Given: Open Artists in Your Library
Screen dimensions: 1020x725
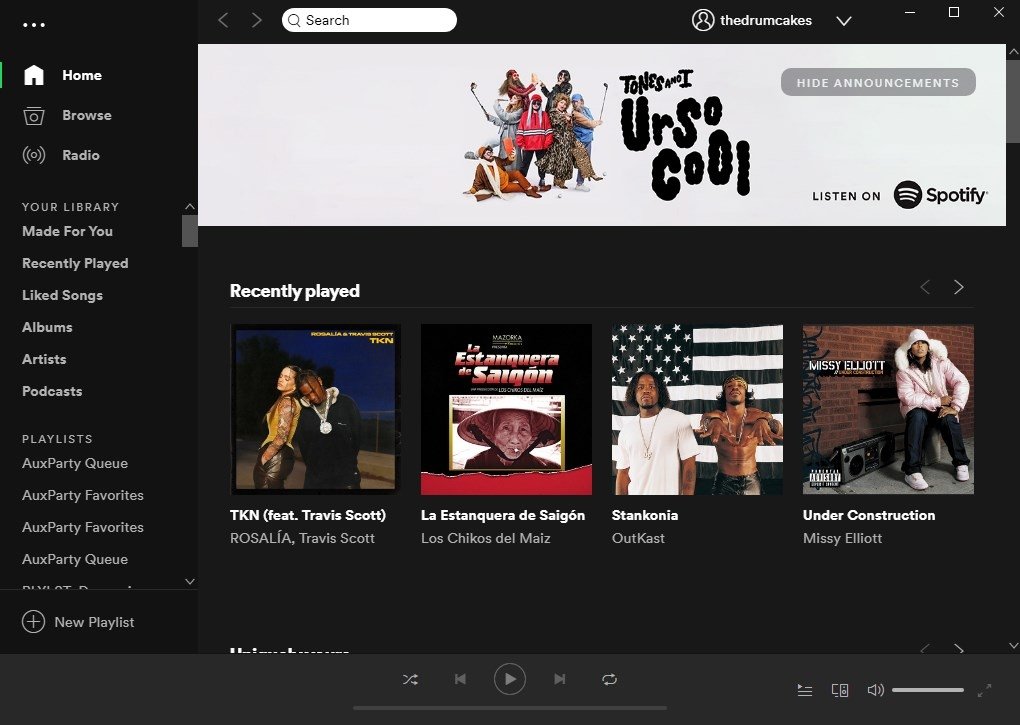Looking at the screenshot, I should coord(44,359).
